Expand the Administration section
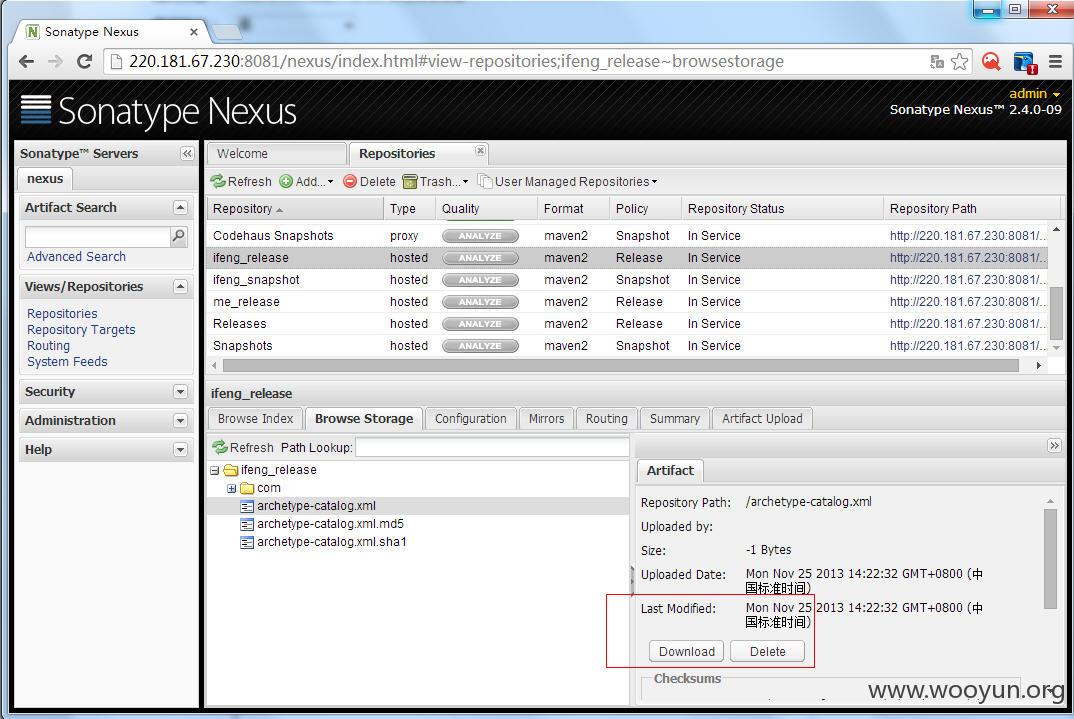The image size is (1074, 719). (x=180, y=420)
